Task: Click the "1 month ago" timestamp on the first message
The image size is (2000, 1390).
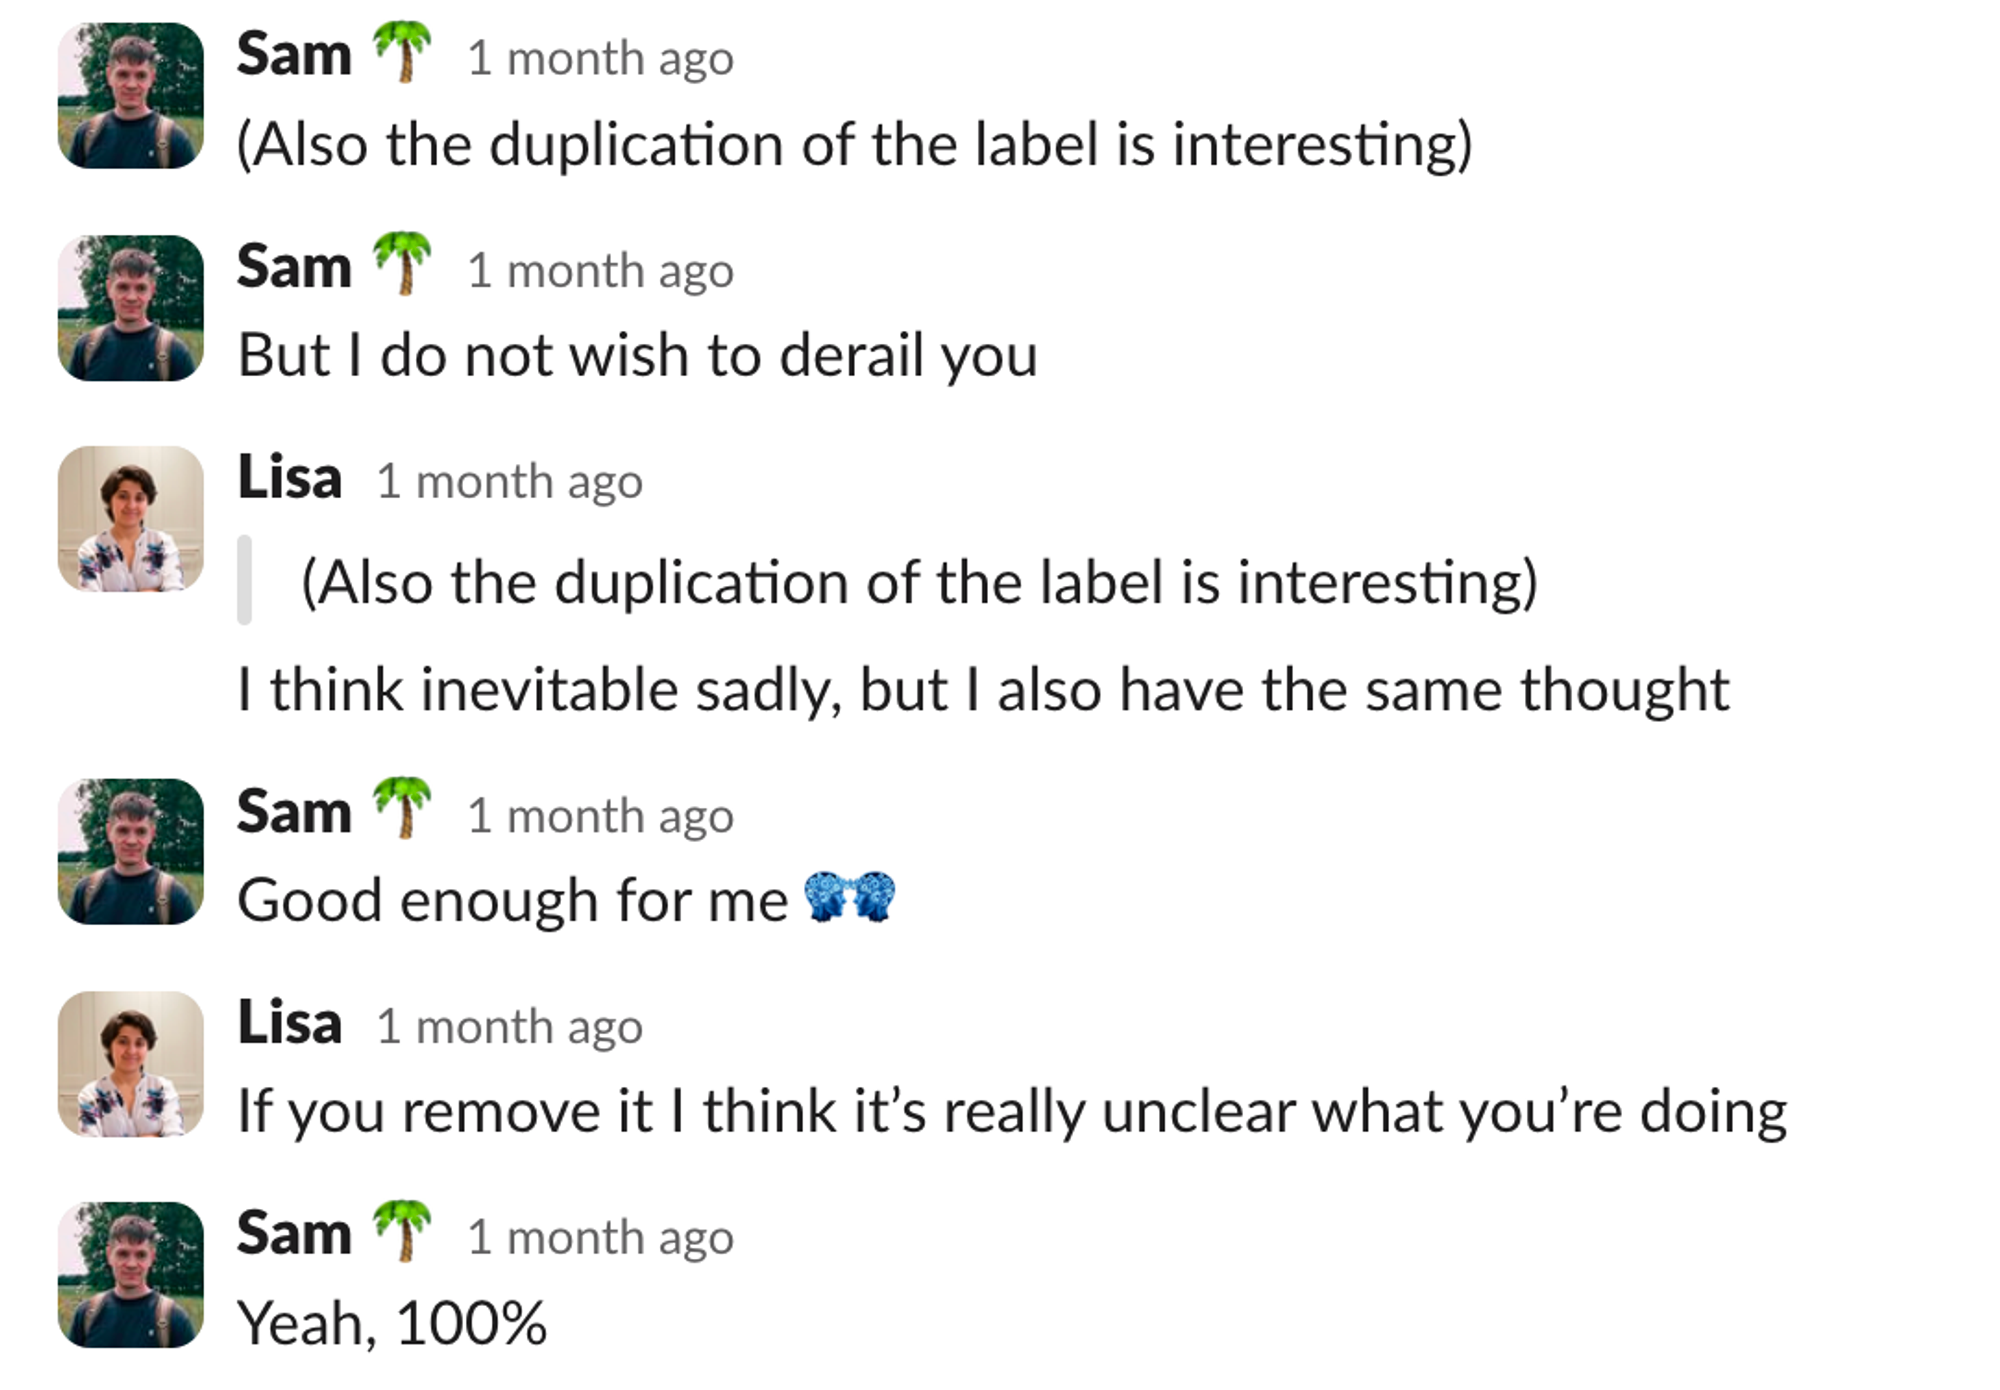Action: pos(601,58)
